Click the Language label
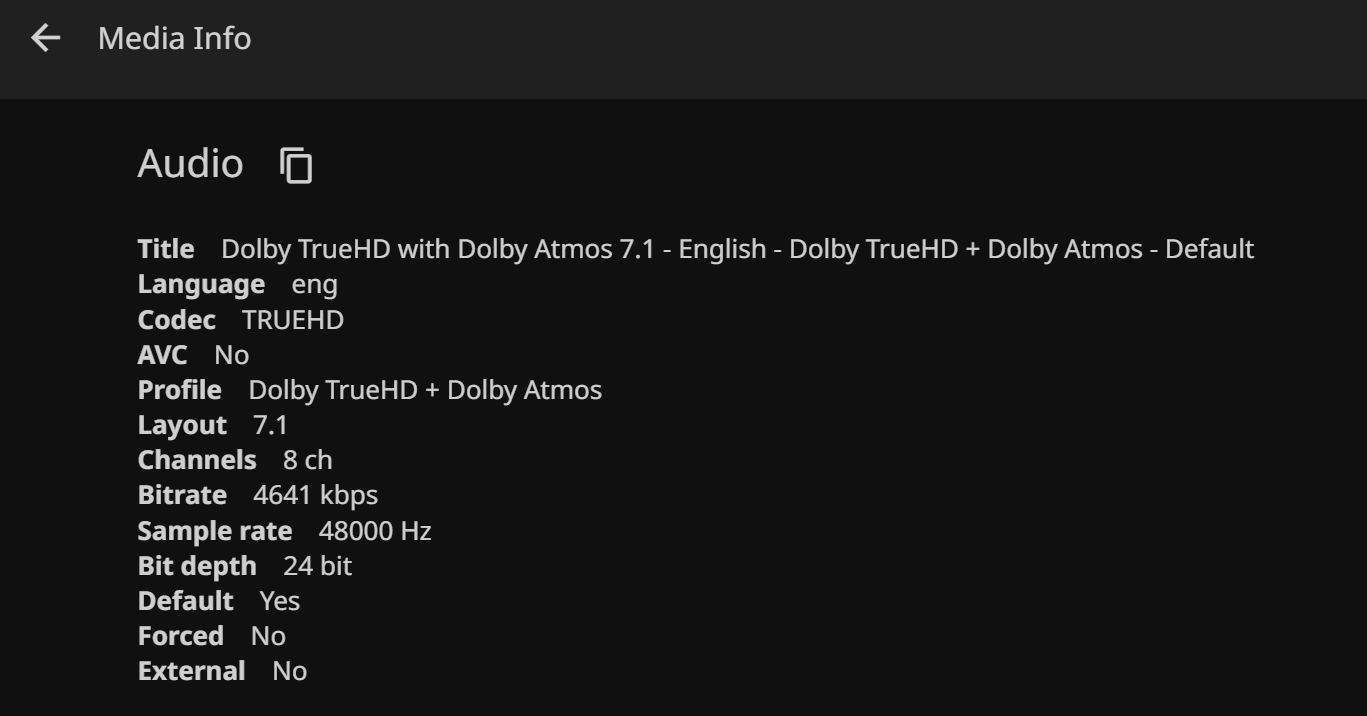This screenshot has height=716, width=1367. [x=201, y=284]
